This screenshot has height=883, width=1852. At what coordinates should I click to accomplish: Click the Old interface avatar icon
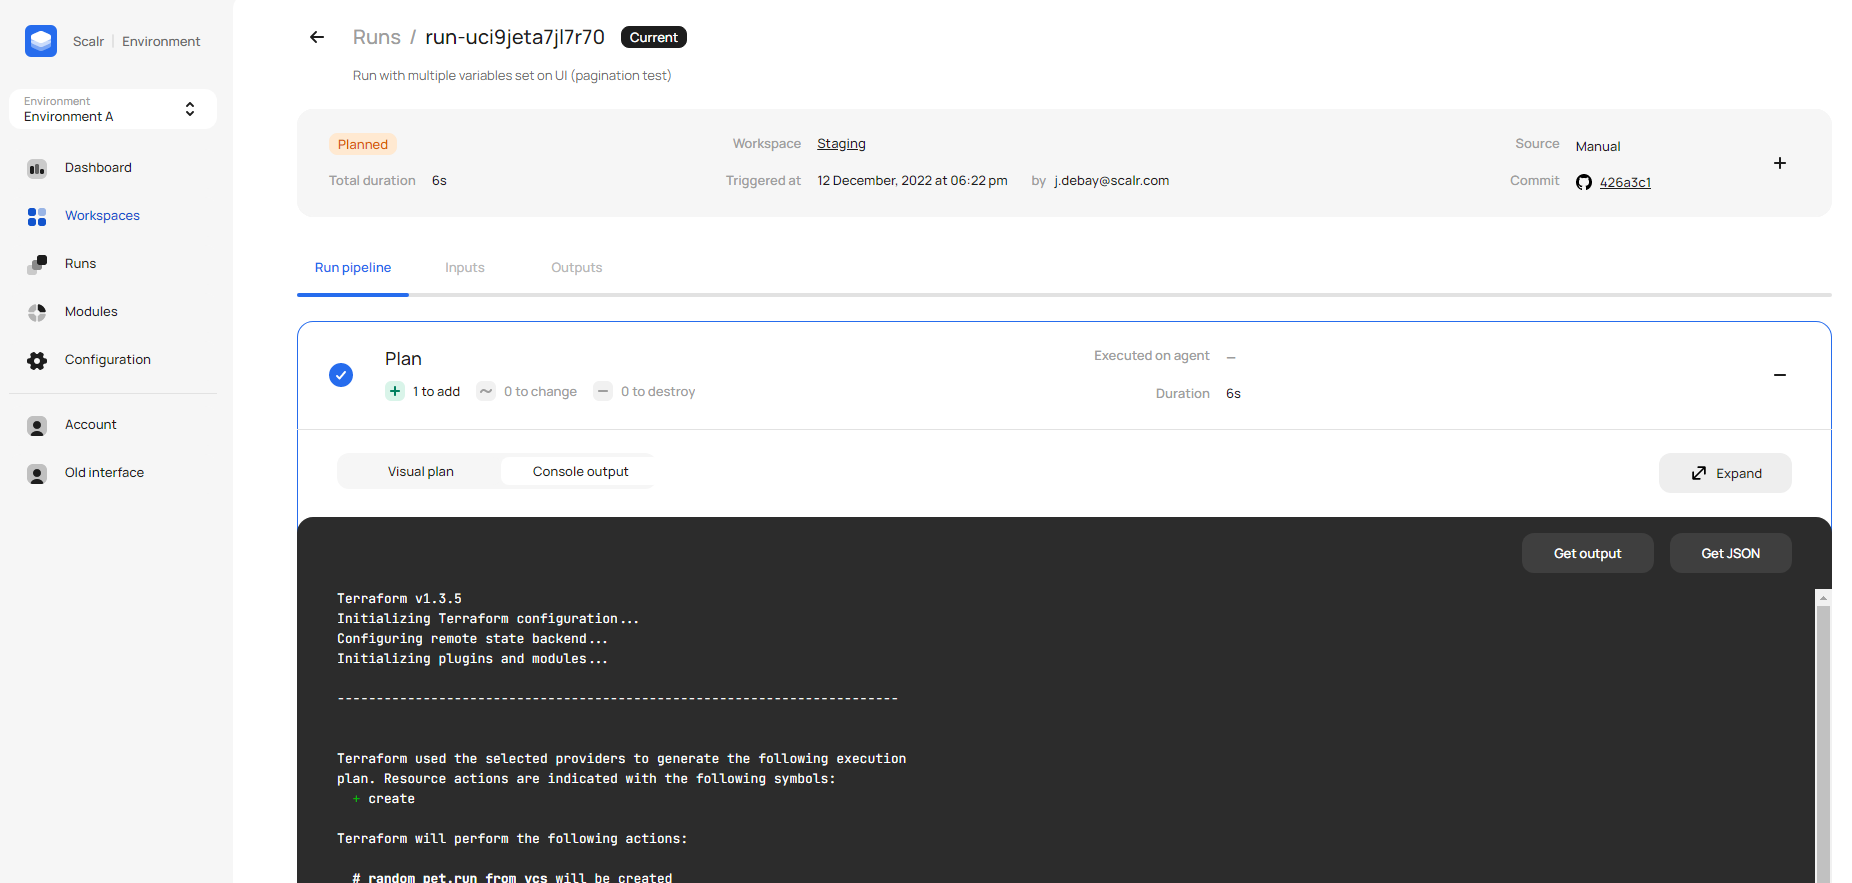click(37, 474)
